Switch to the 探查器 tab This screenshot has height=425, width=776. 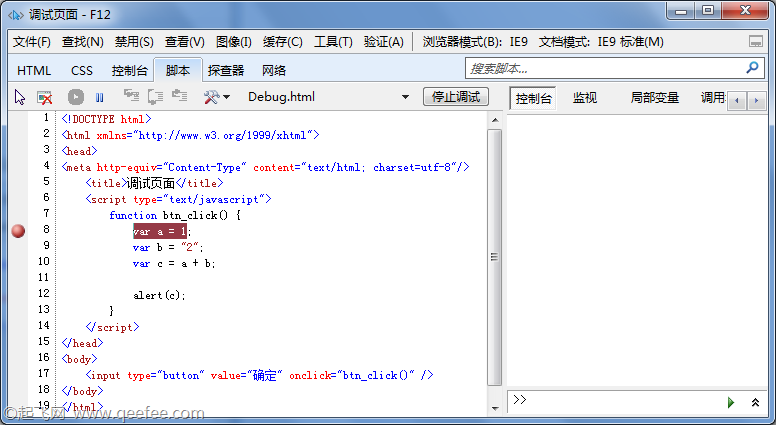click(x=226, y=71)
